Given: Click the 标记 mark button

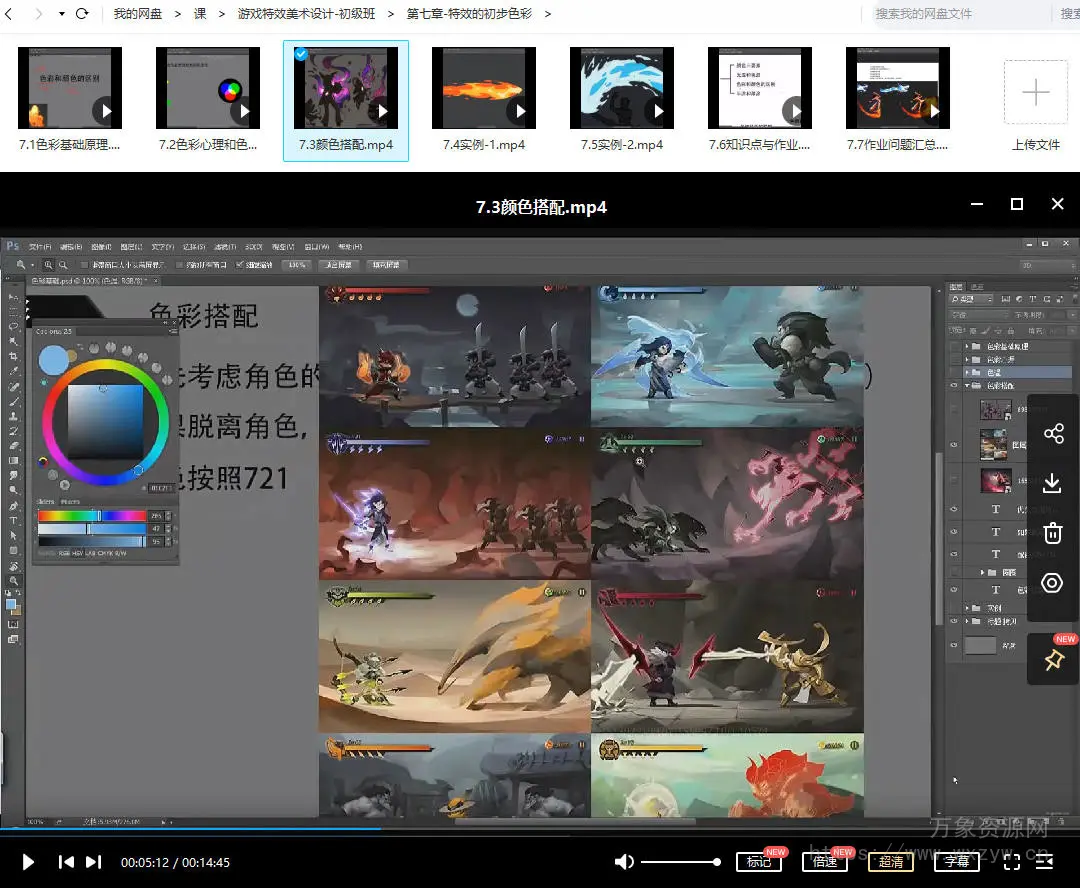Looking at the screenshot, I should click(758, 861).
